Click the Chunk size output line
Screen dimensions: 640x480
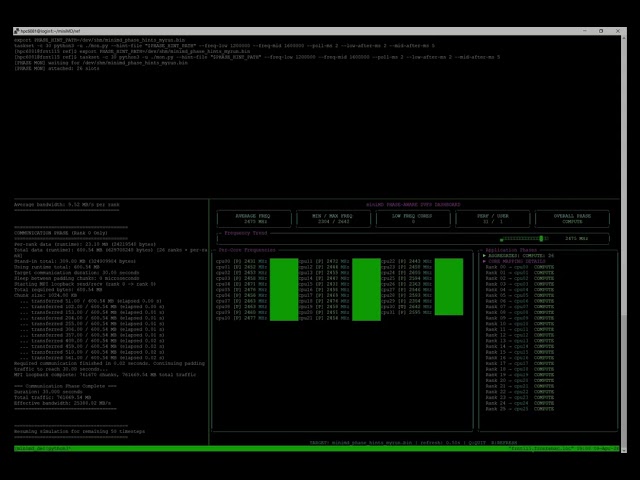[x=44, y=295]
